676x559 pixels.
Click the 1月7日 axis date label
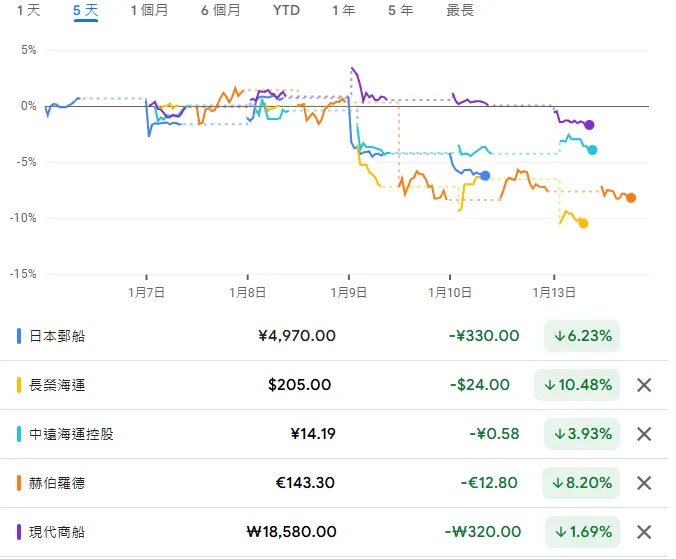[147, 293]
